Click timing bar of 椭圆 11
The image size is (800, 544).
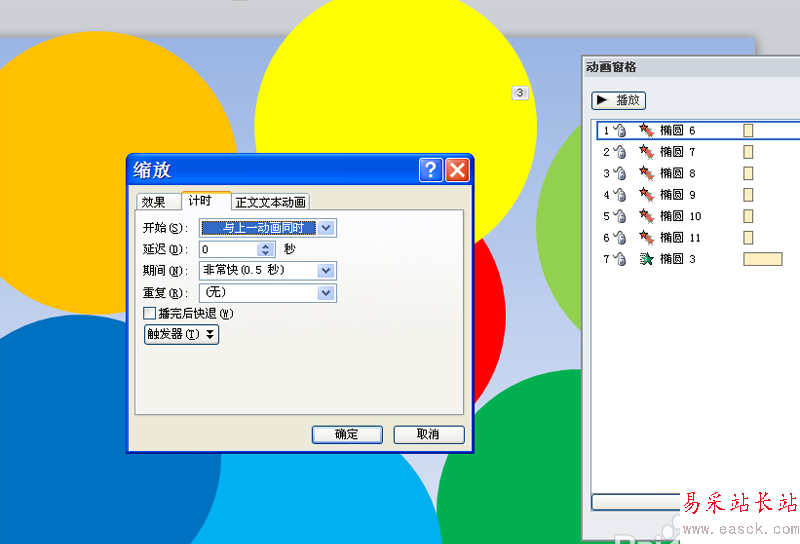[x=748, y=238]
